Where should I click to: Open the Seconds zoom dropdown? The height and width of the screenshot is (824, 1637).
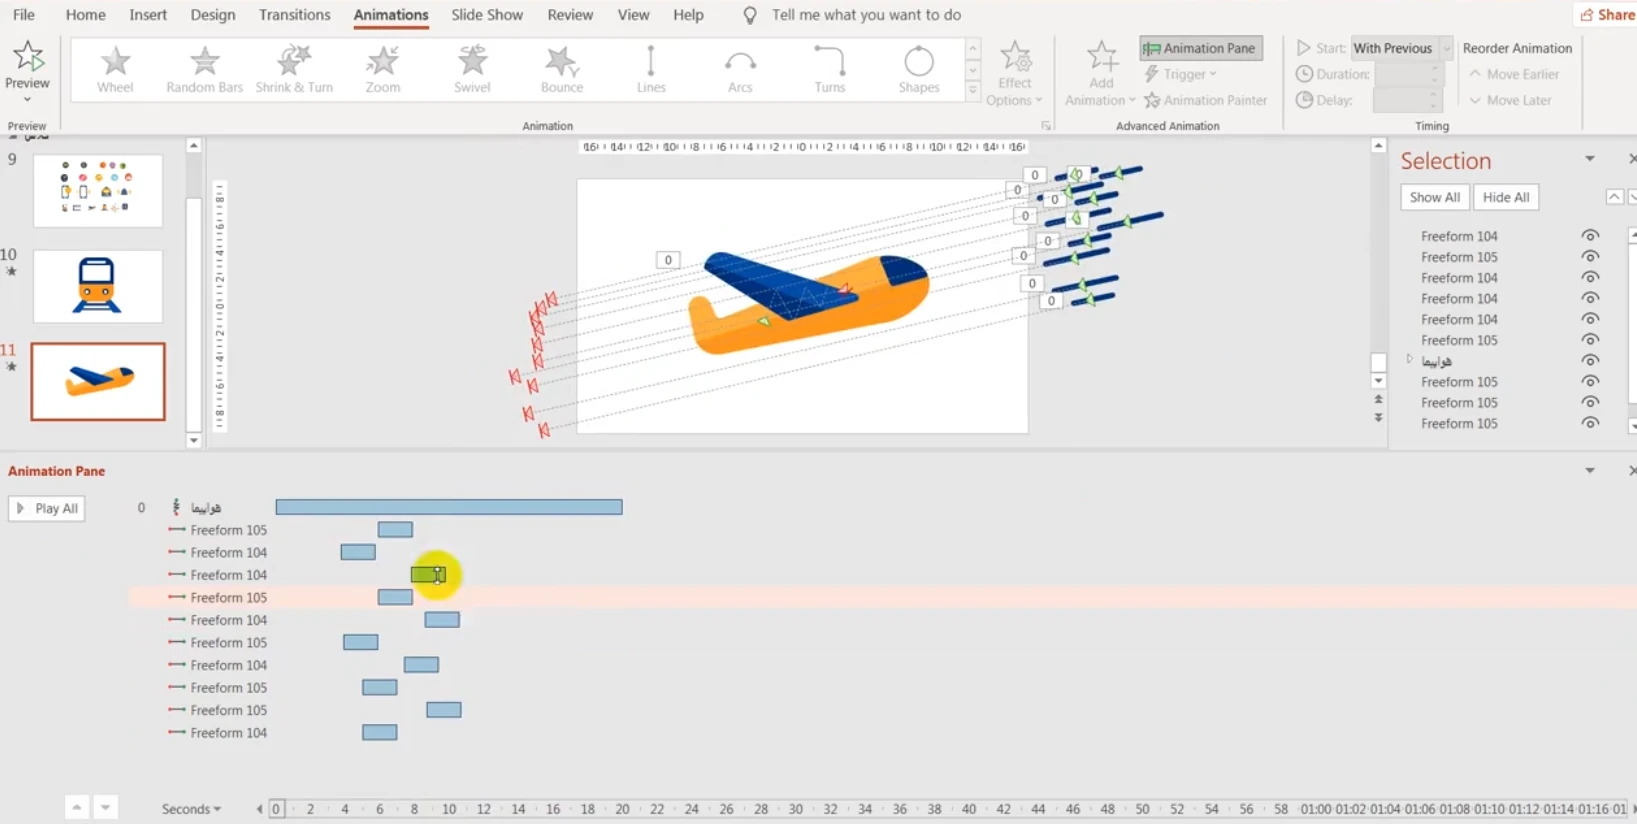pos(191,809)
